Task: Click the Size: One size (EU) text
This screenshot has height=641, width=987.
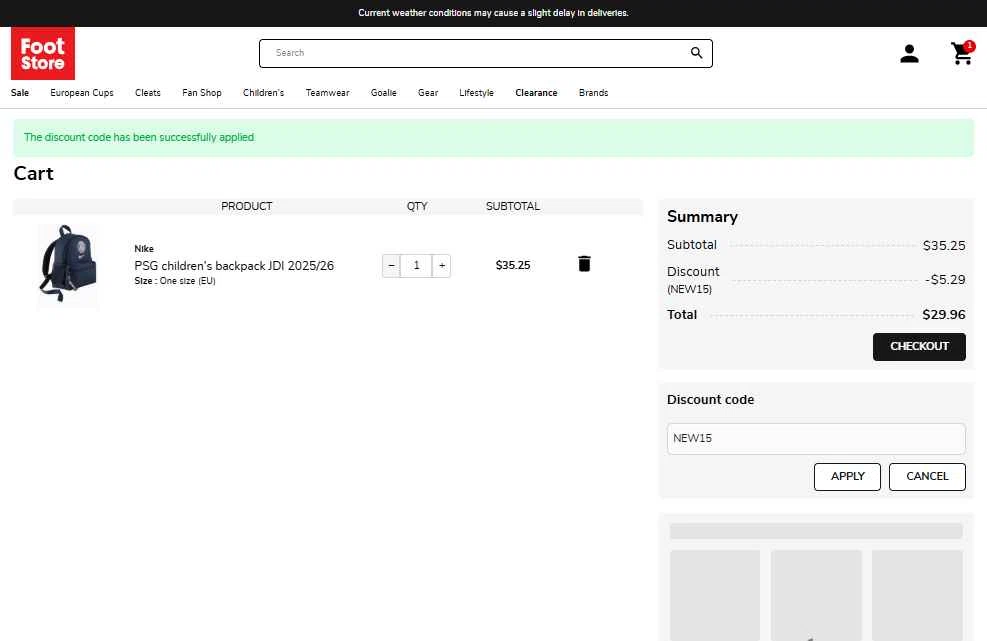Action: pyautogui.click(x=175, y=281)
